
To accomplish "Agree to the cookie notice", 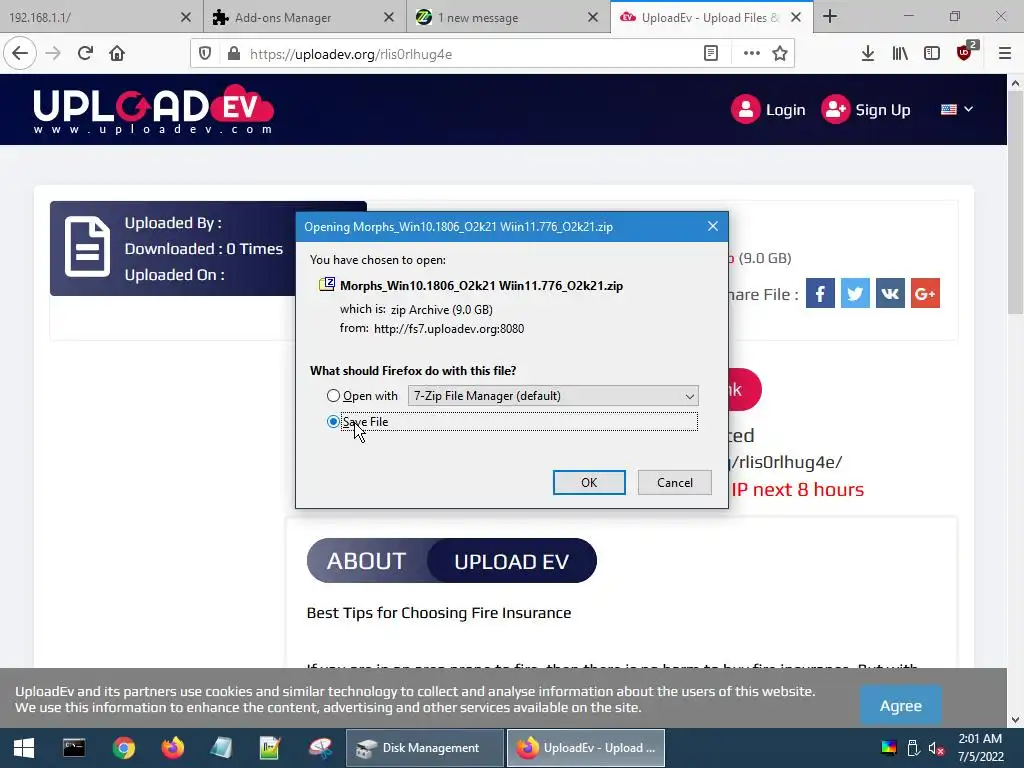I will (x=901, y=706).
